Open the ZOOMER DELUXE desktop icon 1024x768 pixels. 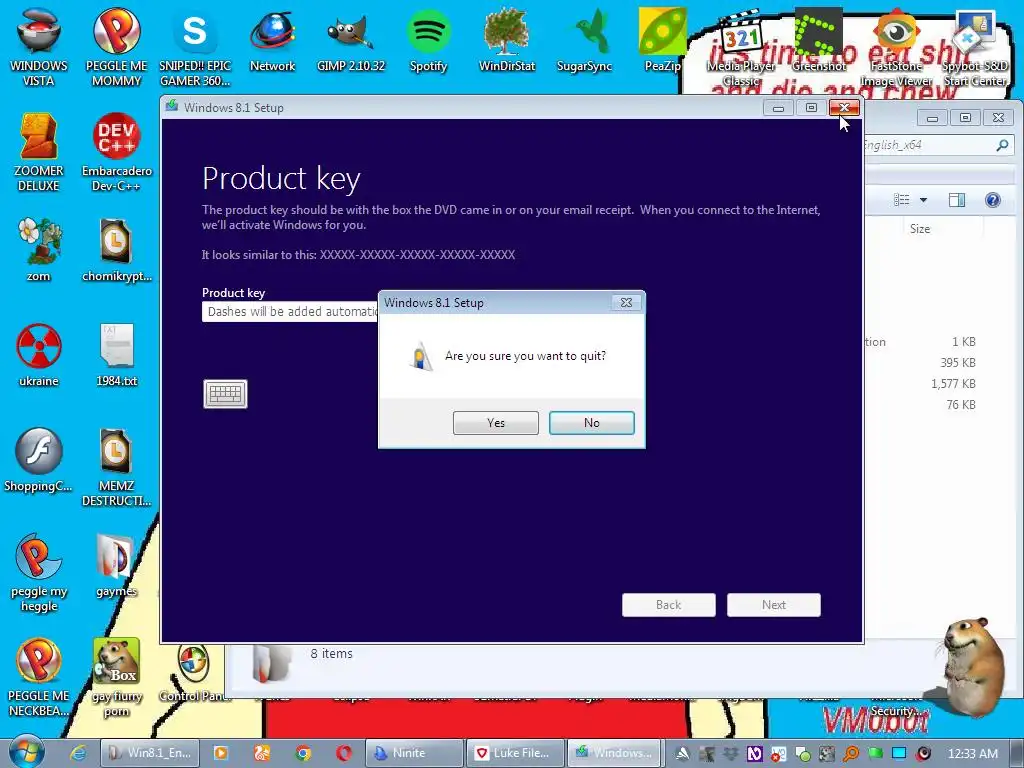pos(39,152)
